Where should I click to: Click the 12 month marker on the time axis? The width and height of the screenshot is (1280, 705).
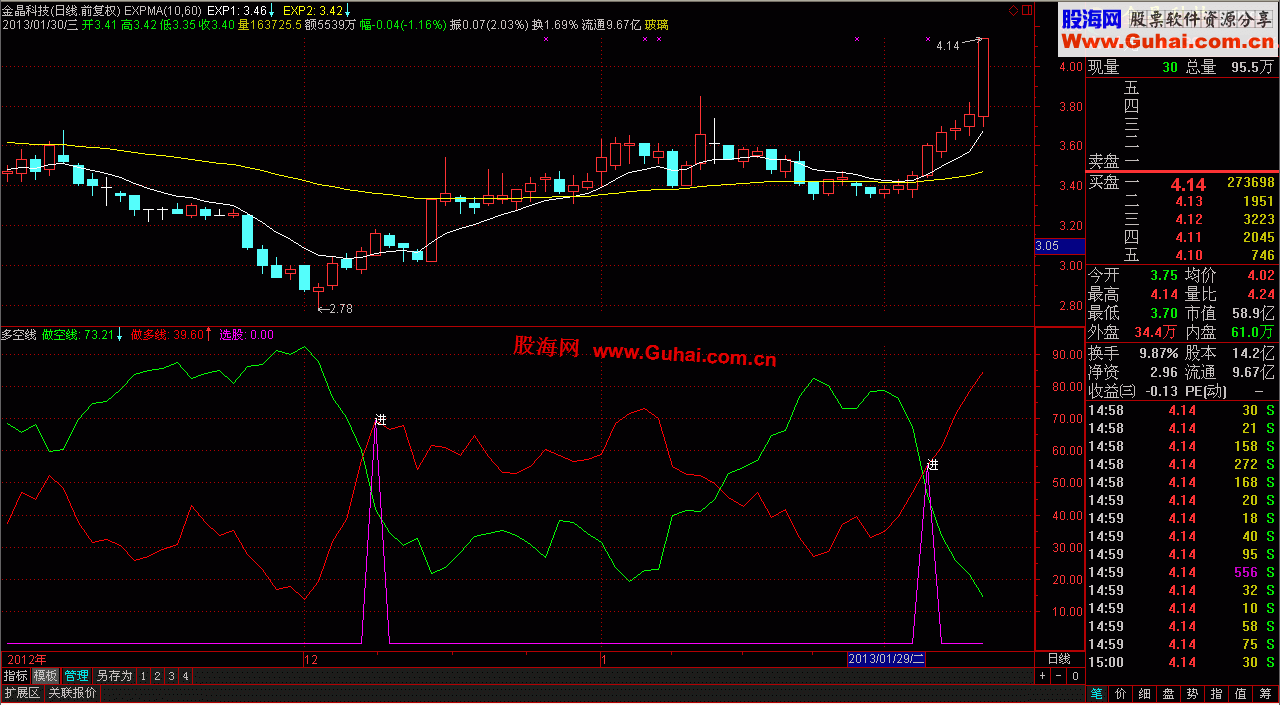click(x=311, y=659)
